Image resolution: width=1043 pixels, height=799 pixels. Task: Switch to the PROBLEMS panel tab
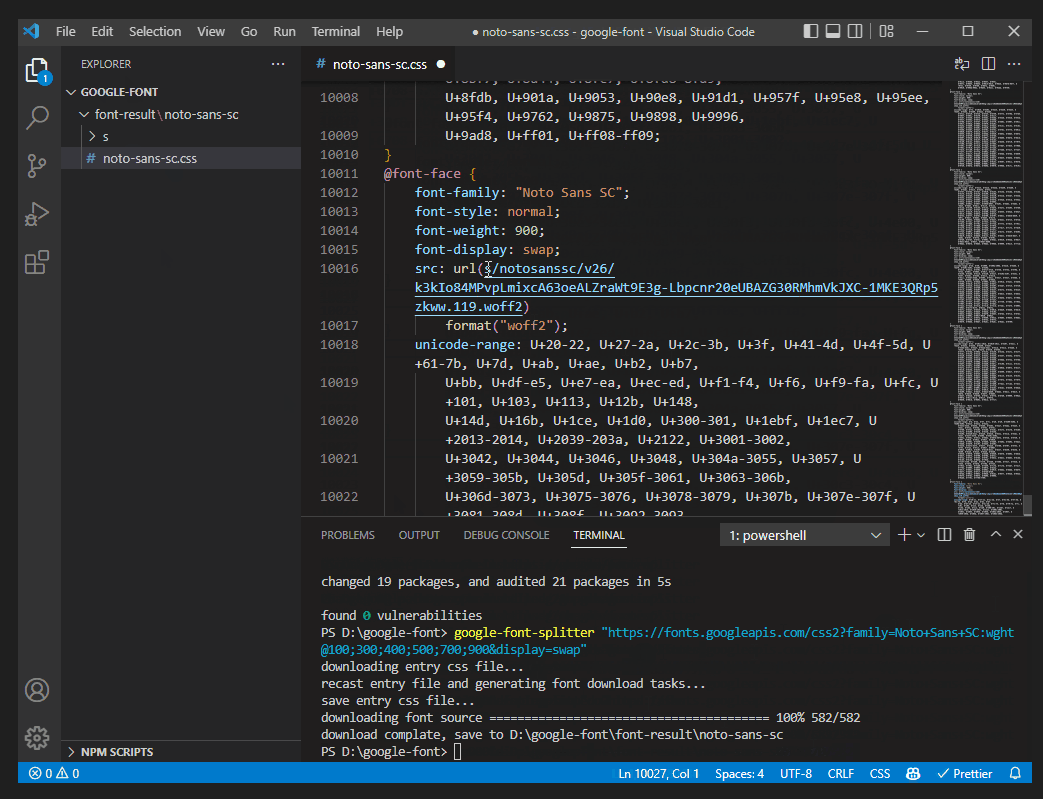348,535
